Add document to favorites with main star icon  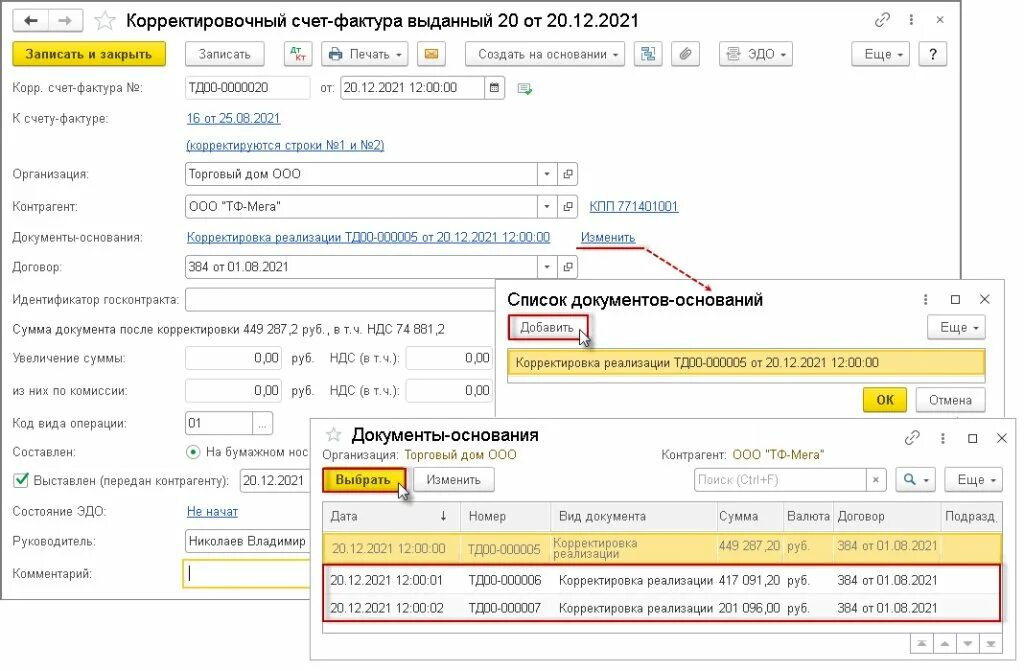104,21
